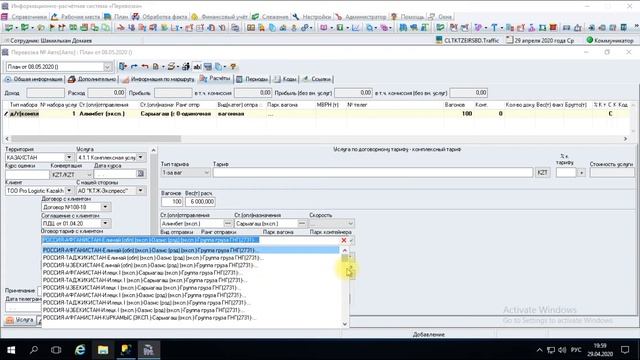Choose РОССИЯ-АФГАНИСТАН-КУРКАМЫС list entry

click(191, 318)
